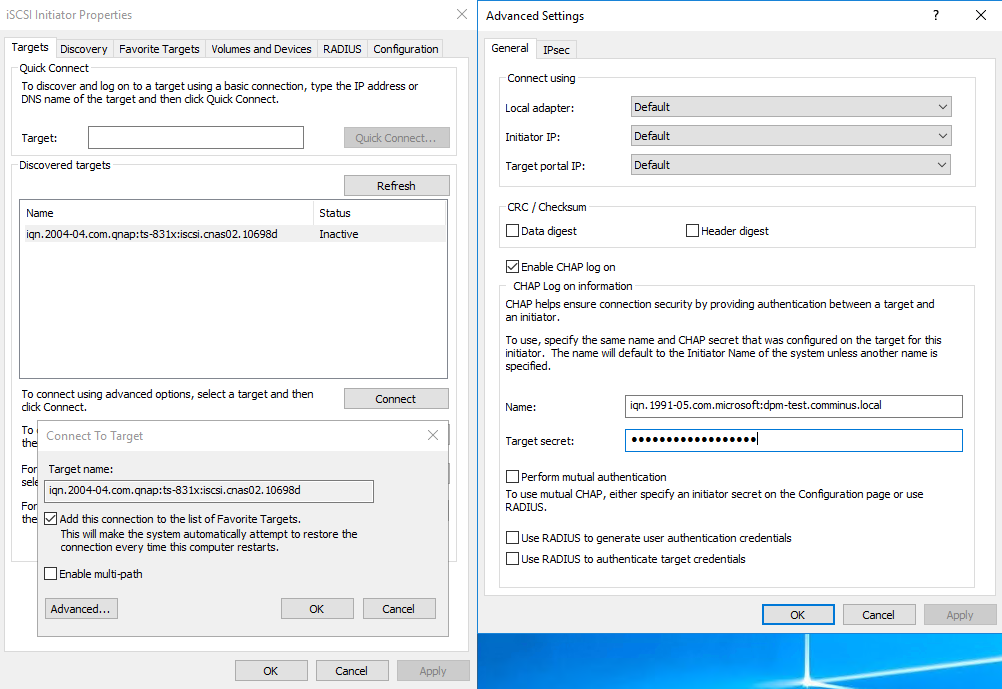Viewport: 1002px width, 689px height.
Task: Expand the Initiator IP dropdown
Action: coord(791,136)
